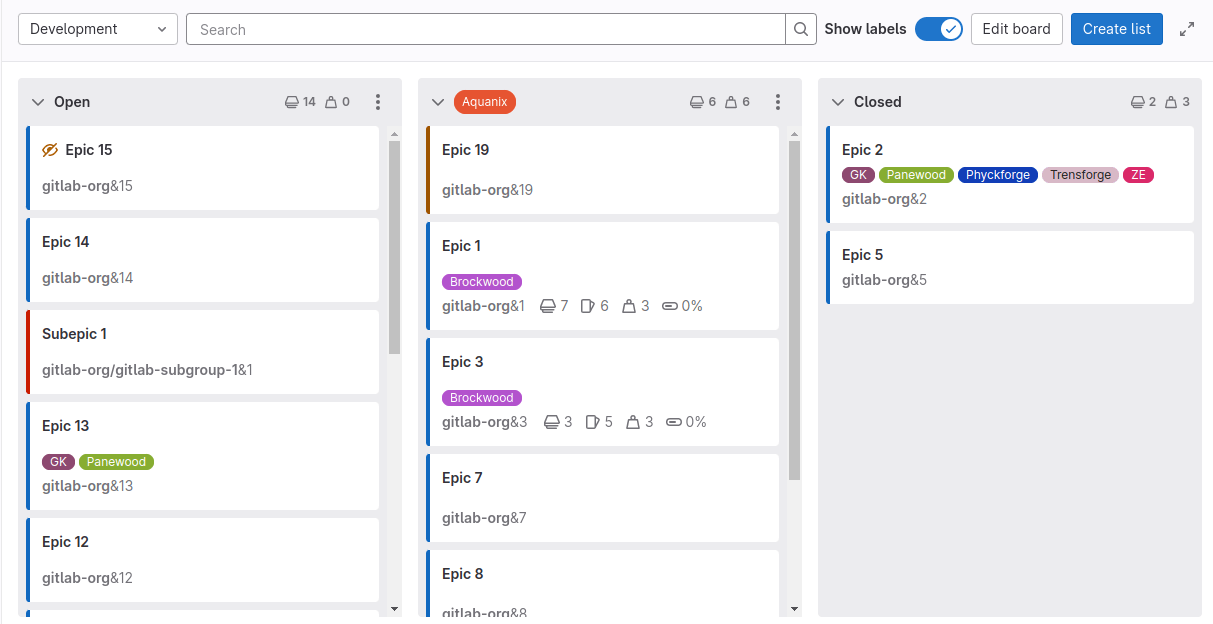
Task: Open the three-dot menu of the Open list
Action: point(378,101)
